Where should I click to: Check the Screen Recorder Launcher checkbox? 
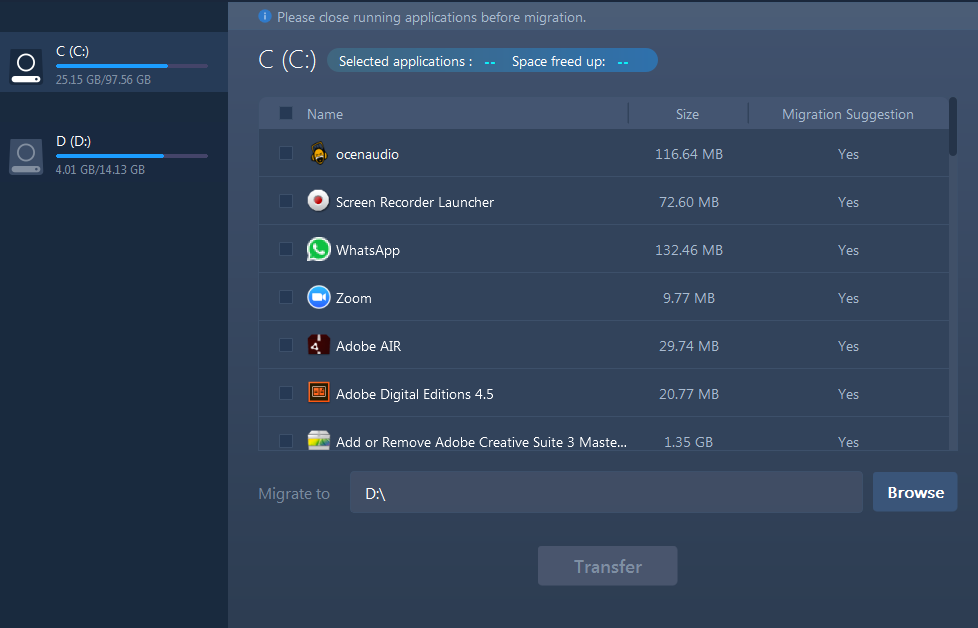click(286, 201)
